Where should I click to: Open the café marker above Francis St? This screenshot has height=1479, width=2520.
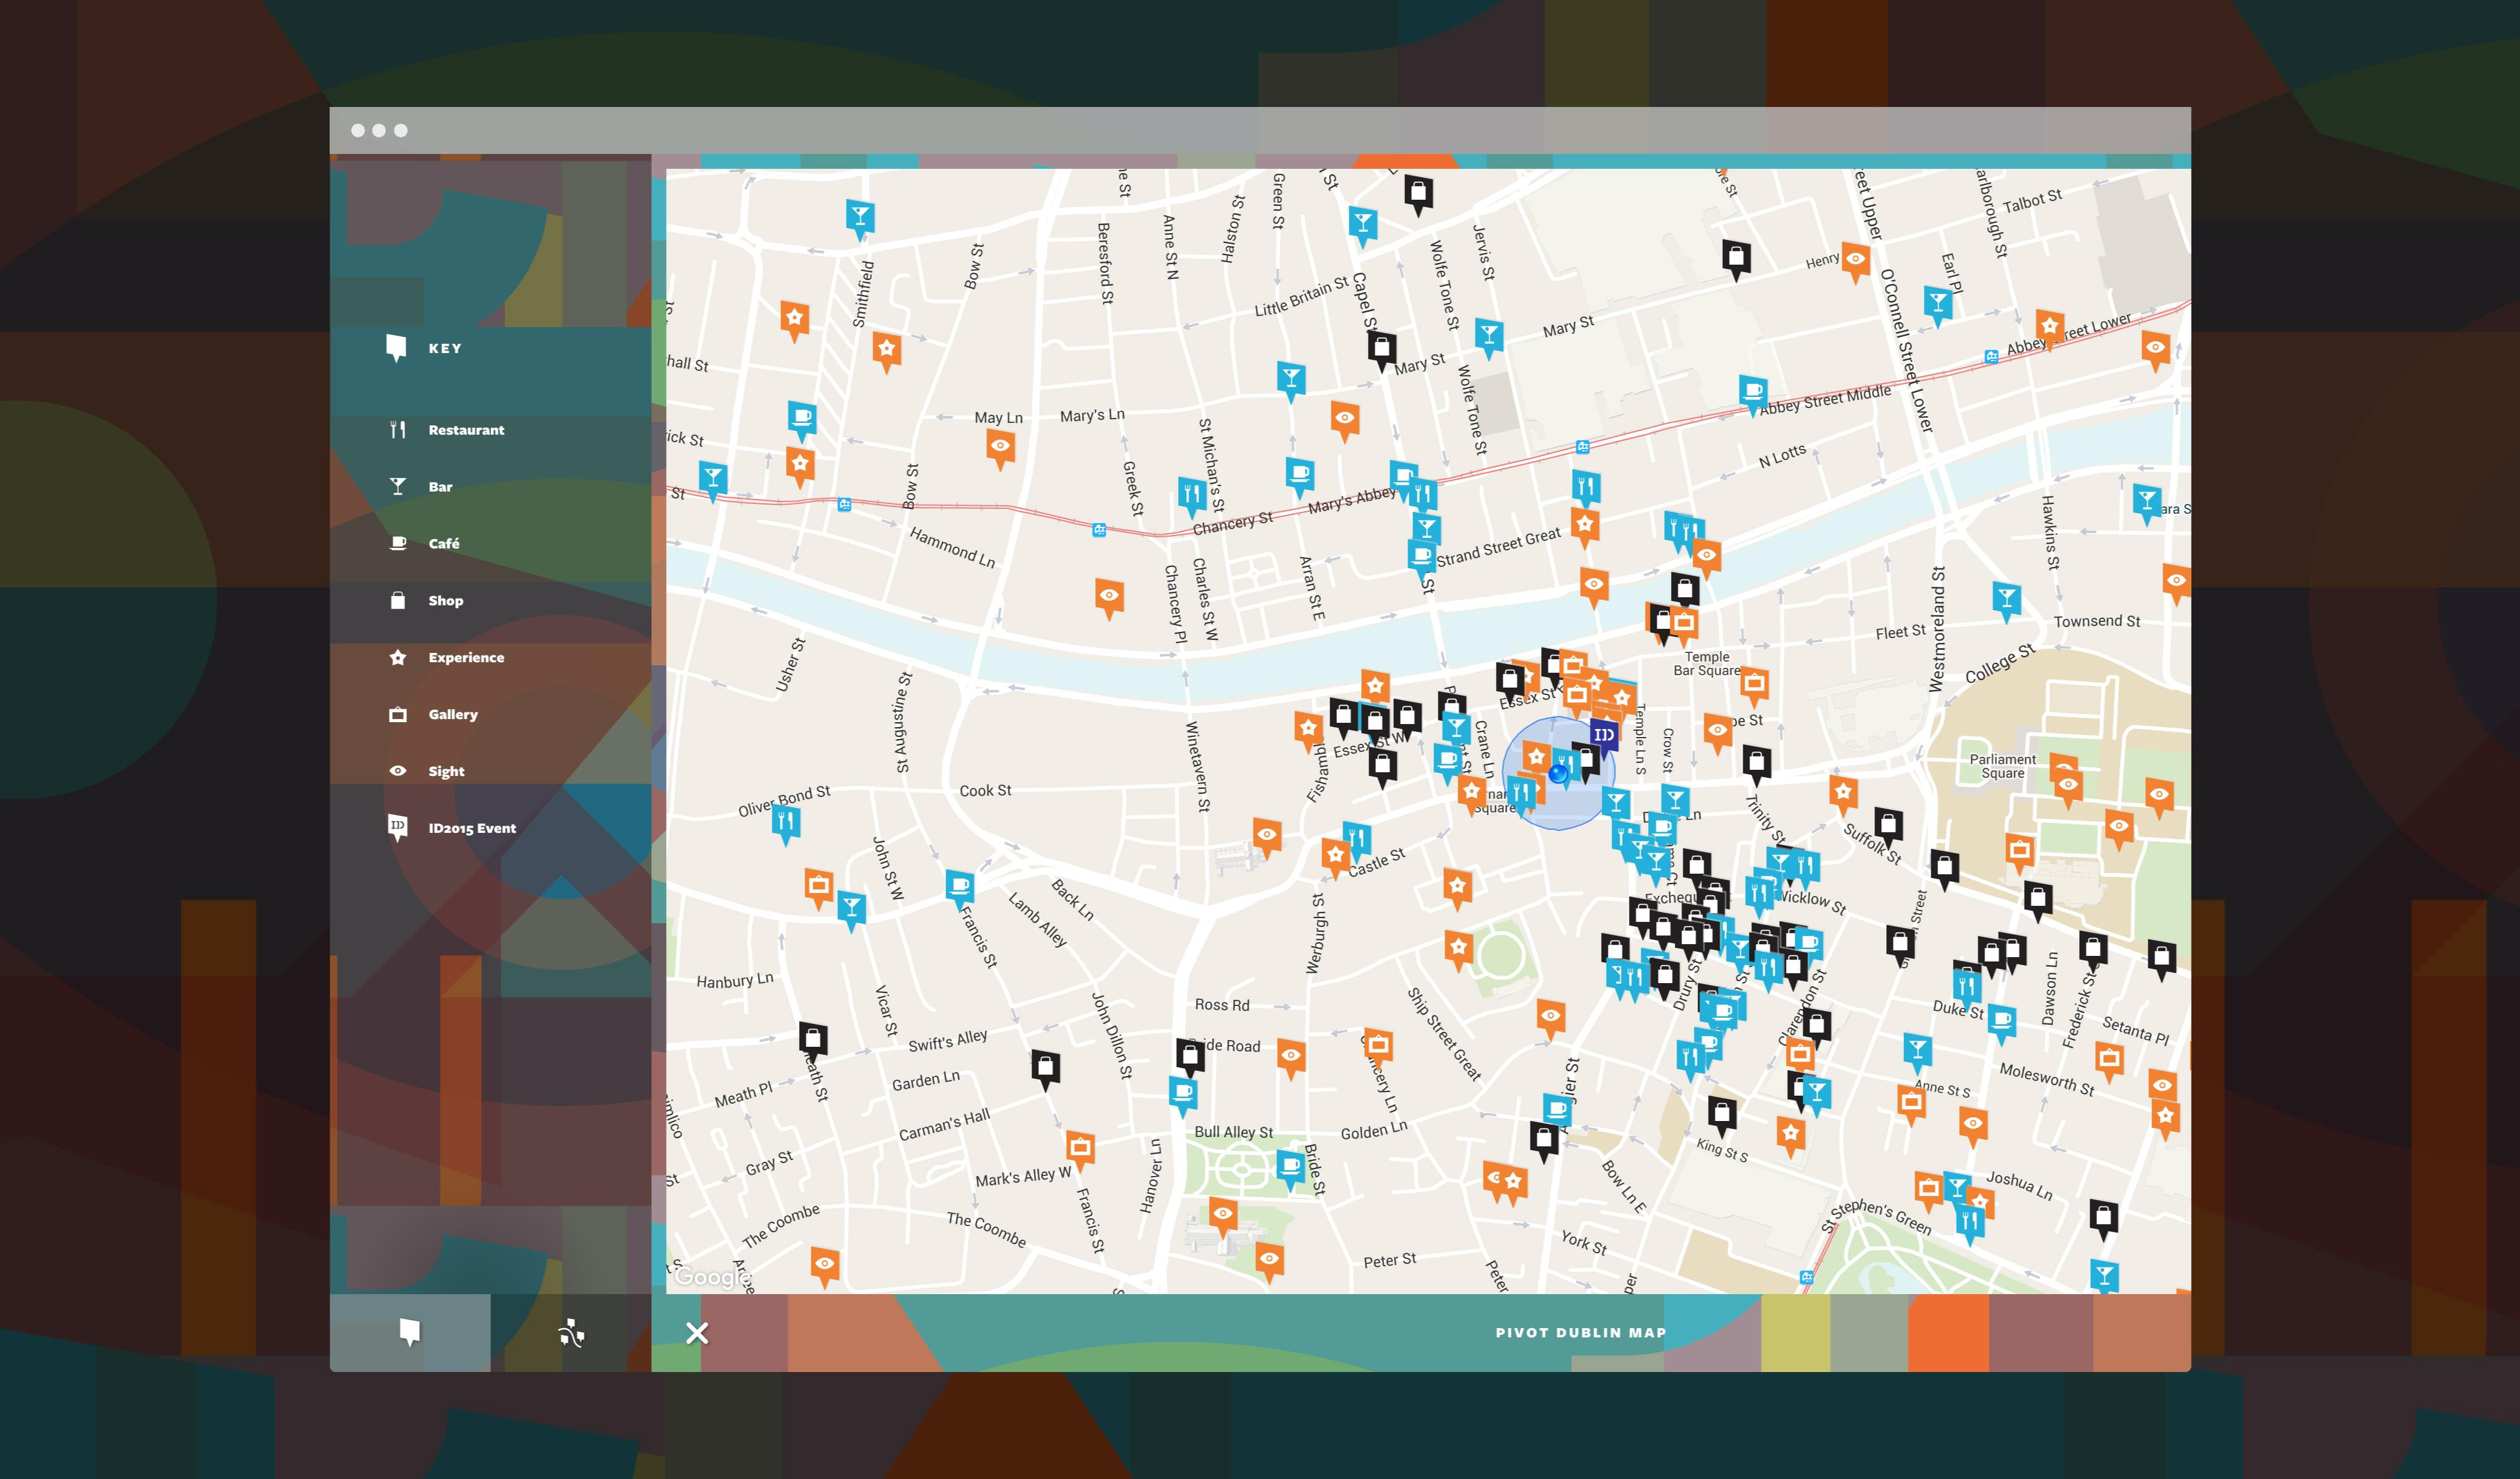960,889
